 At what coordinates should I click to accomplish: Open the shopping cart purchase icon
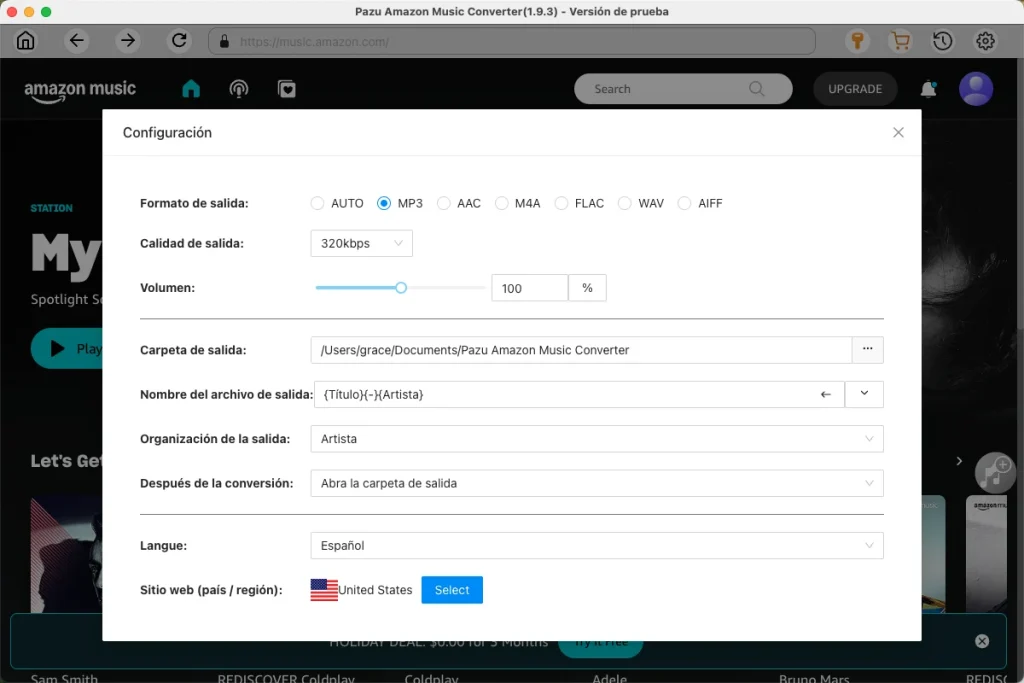899,41
